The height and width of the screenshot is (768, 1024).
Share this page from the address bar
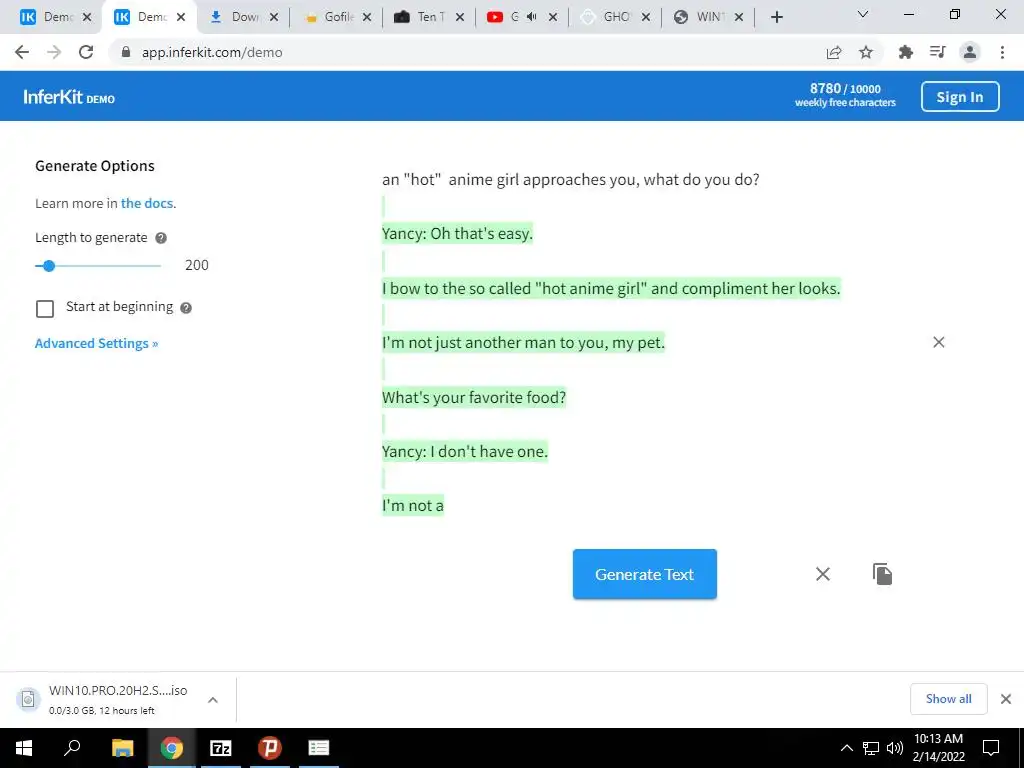pyautogui.click(x=834, y=52)
